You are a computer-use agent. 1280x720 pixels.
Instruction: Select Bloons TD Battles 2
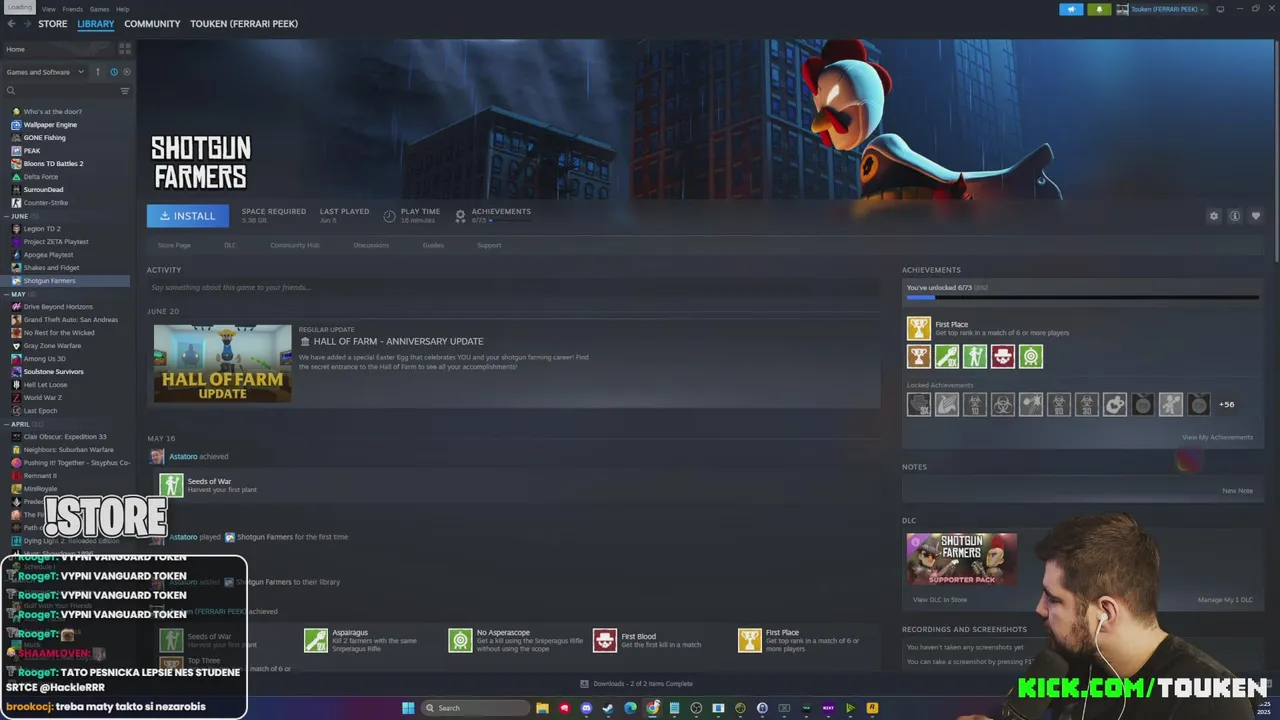(53, 164)
